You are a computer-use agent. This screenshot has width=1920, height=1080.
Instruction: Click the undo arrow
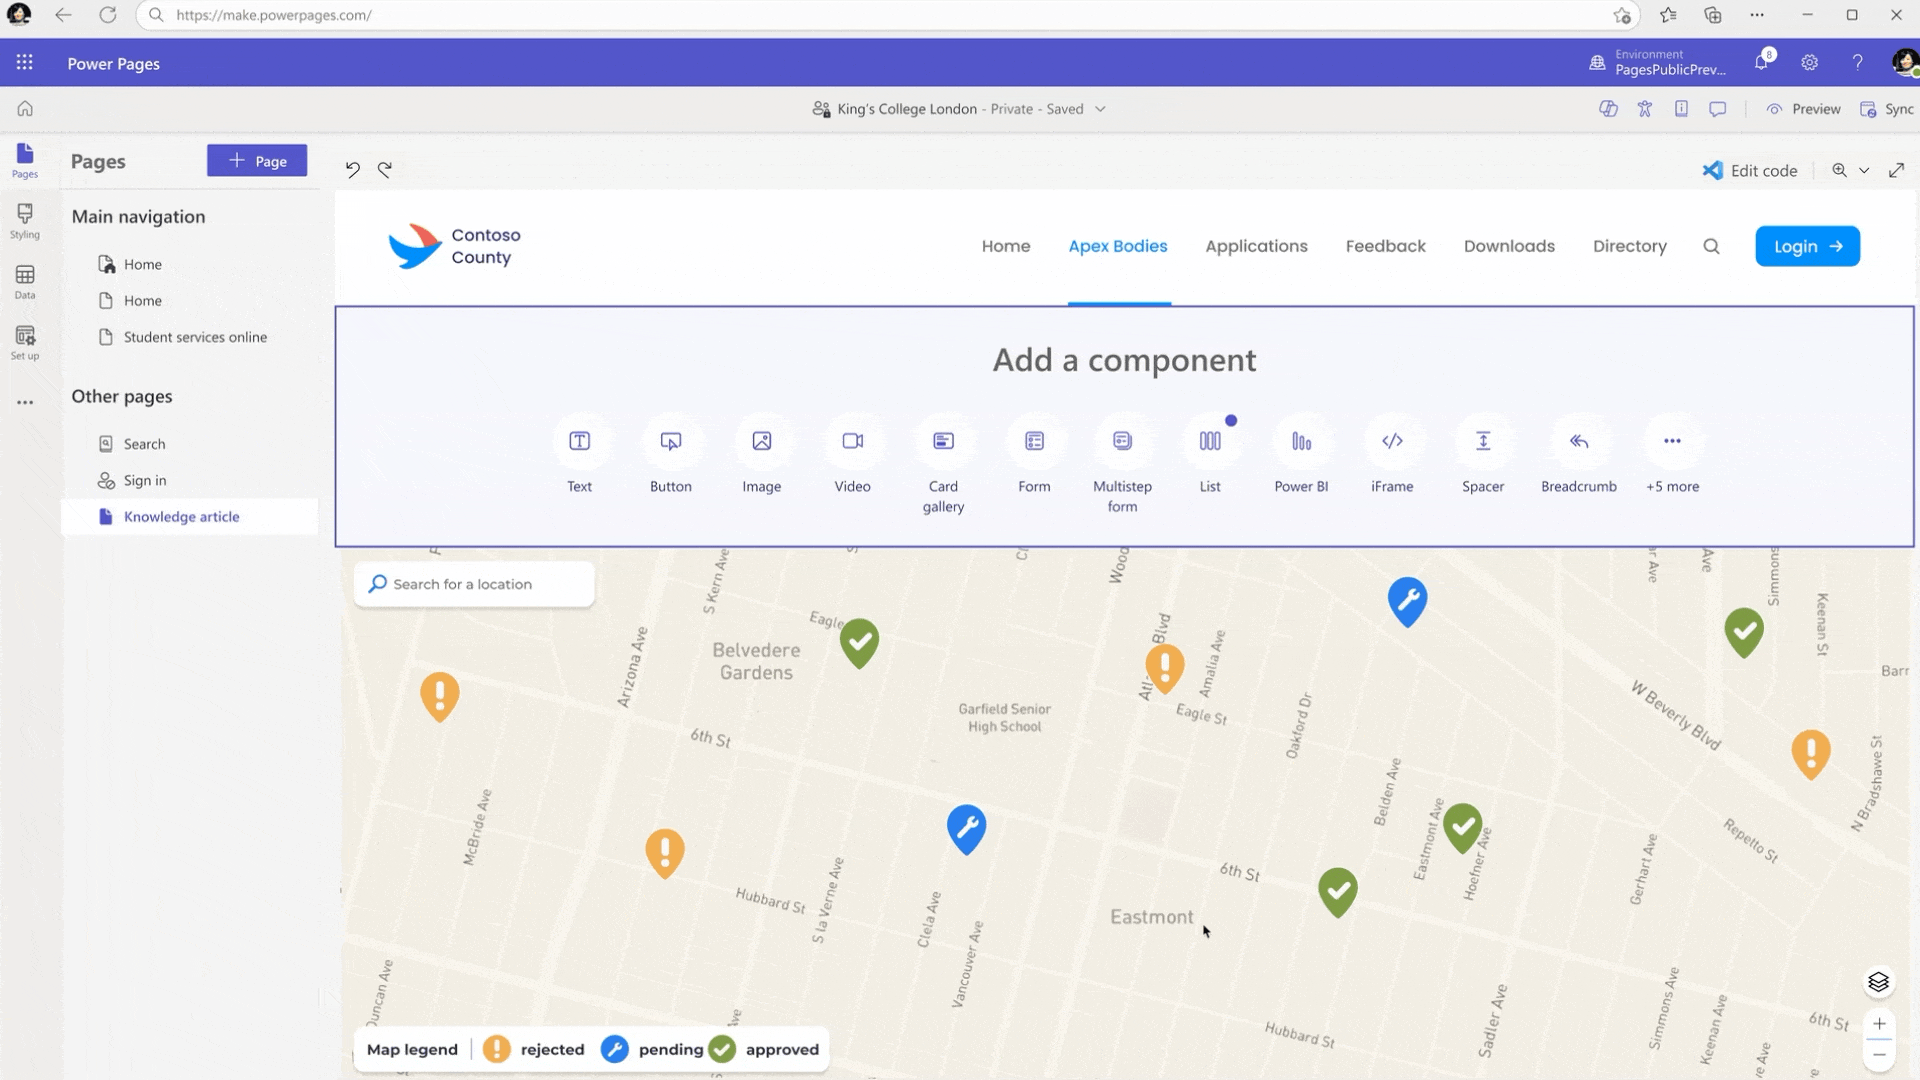coord(352,170)
